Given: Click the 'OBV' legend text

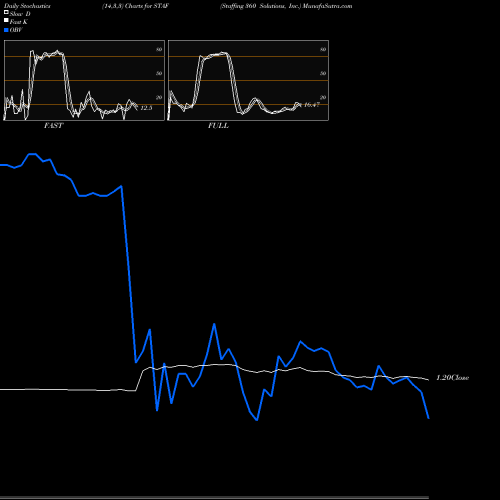Looking at the screenshot, I should point(16,30).
